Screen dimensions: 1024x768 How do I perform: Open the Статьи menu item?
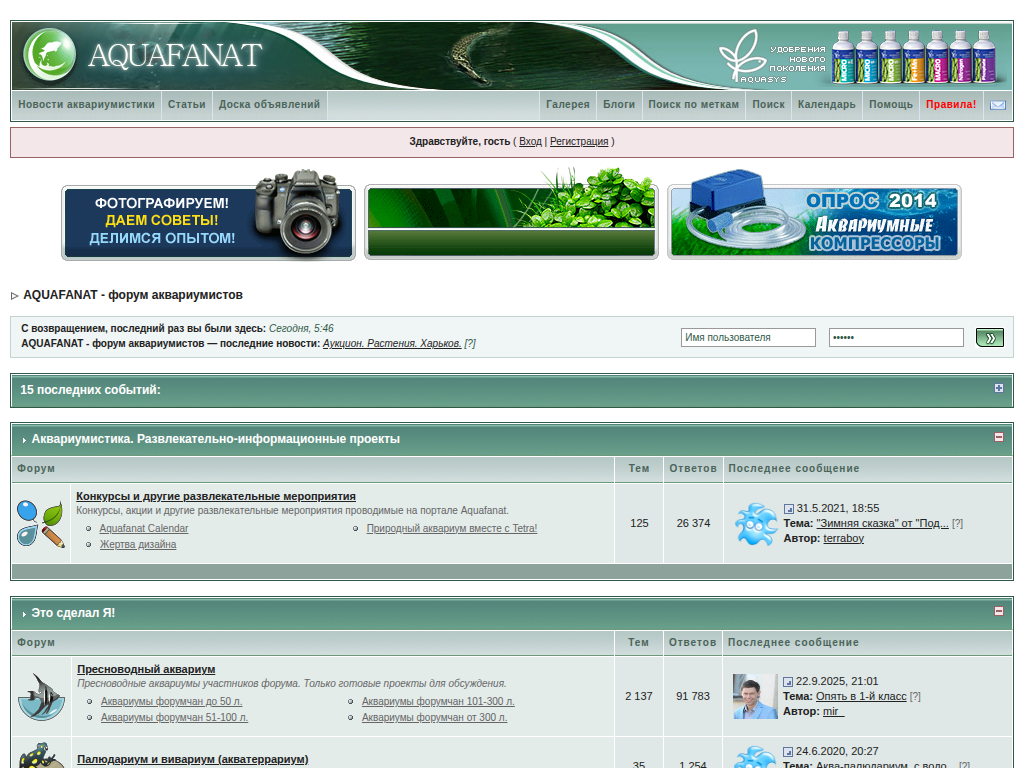(186, 104)
